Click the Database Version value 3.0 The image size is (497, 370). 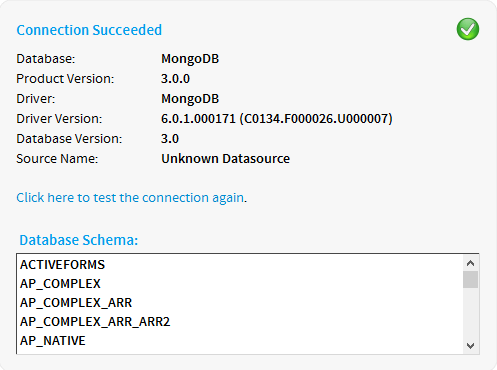(170, 139)
